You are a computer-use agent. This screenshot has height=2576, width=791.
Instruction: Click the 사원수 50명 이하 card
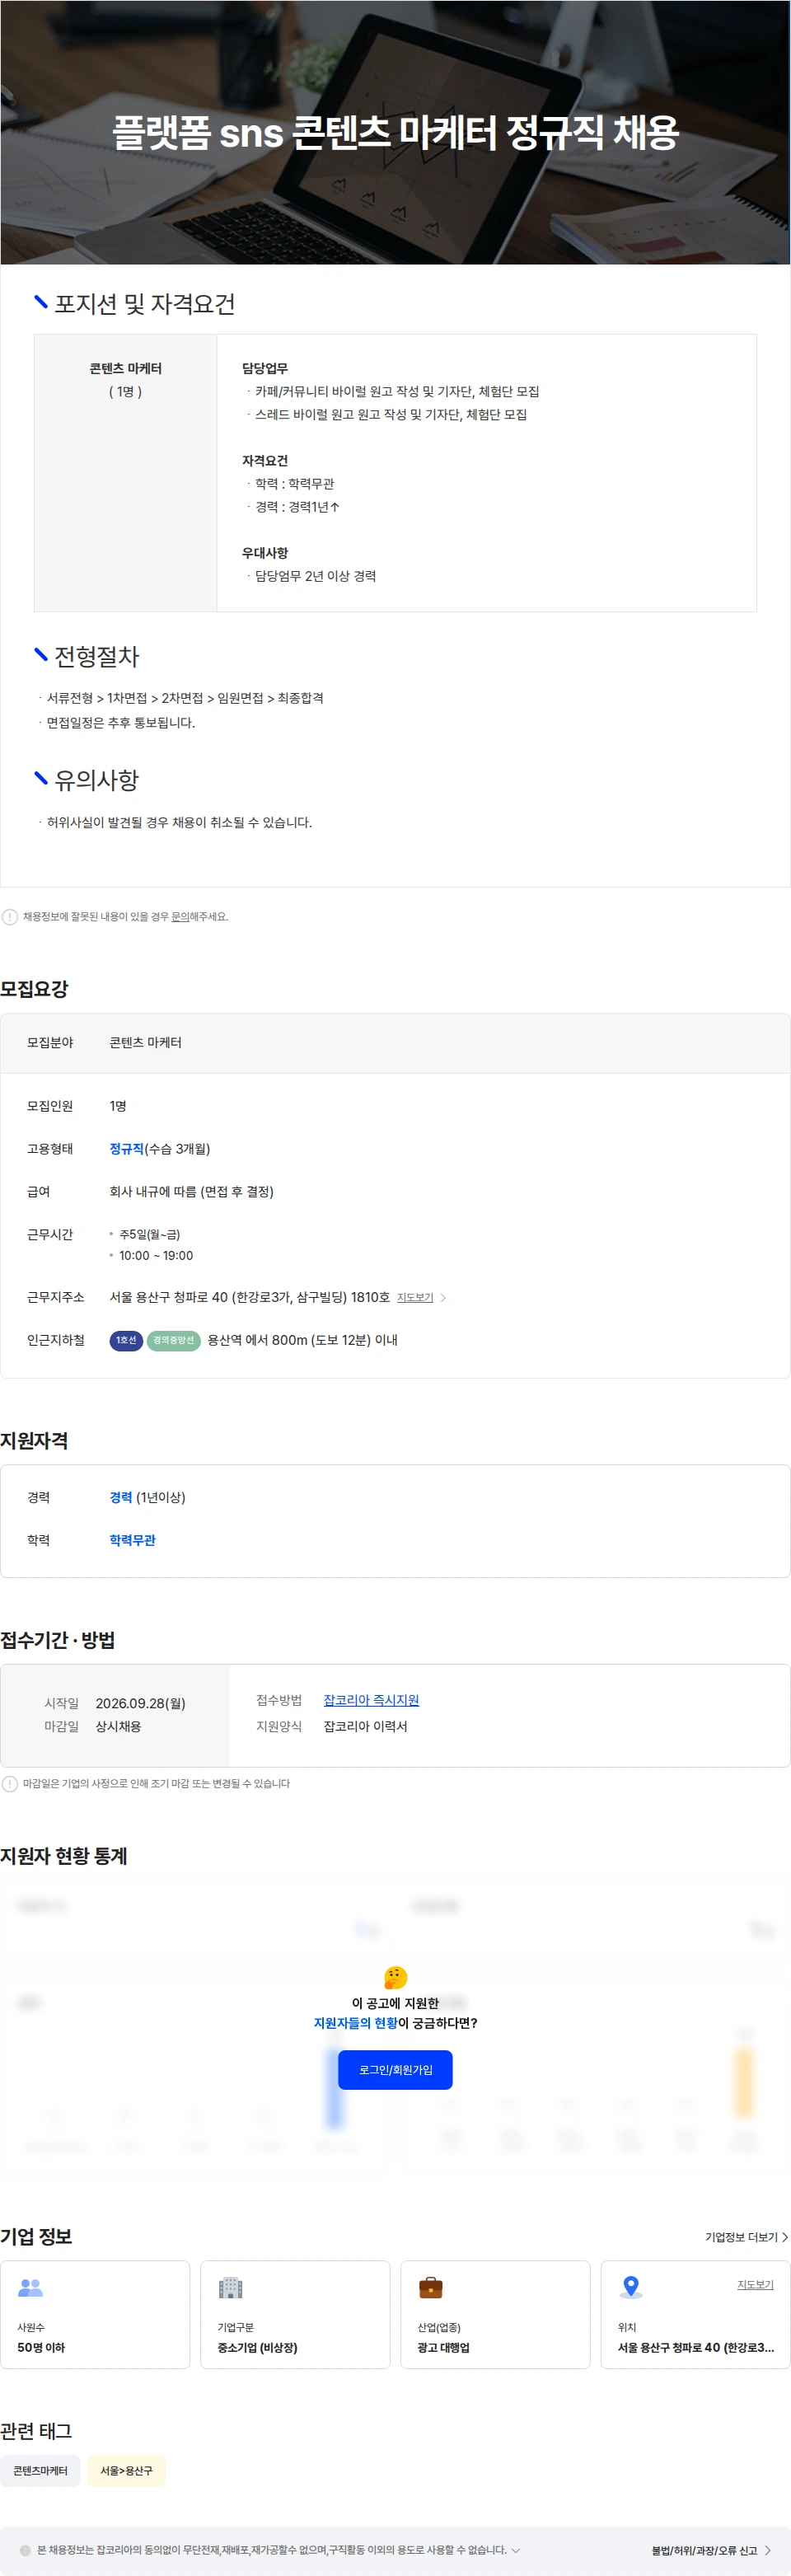coord(95,2314)
